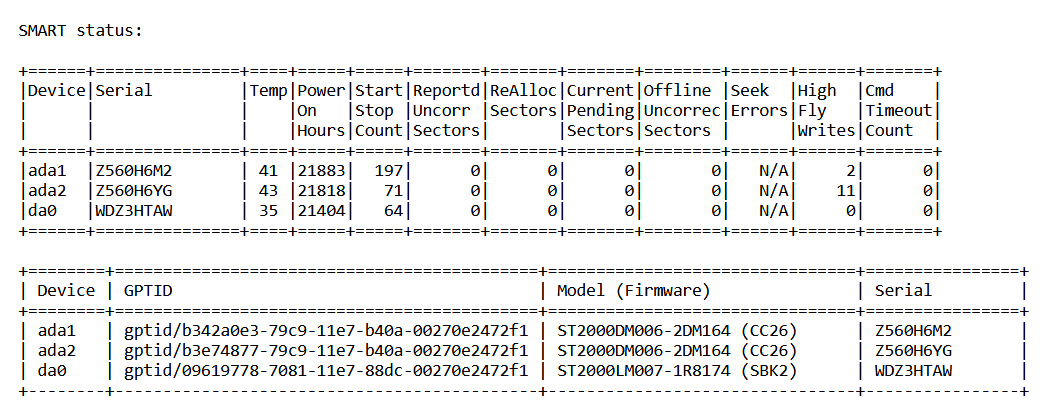Click the SMART status heading text
Viewport: 1059px width, 416px height.
point(80,30)
